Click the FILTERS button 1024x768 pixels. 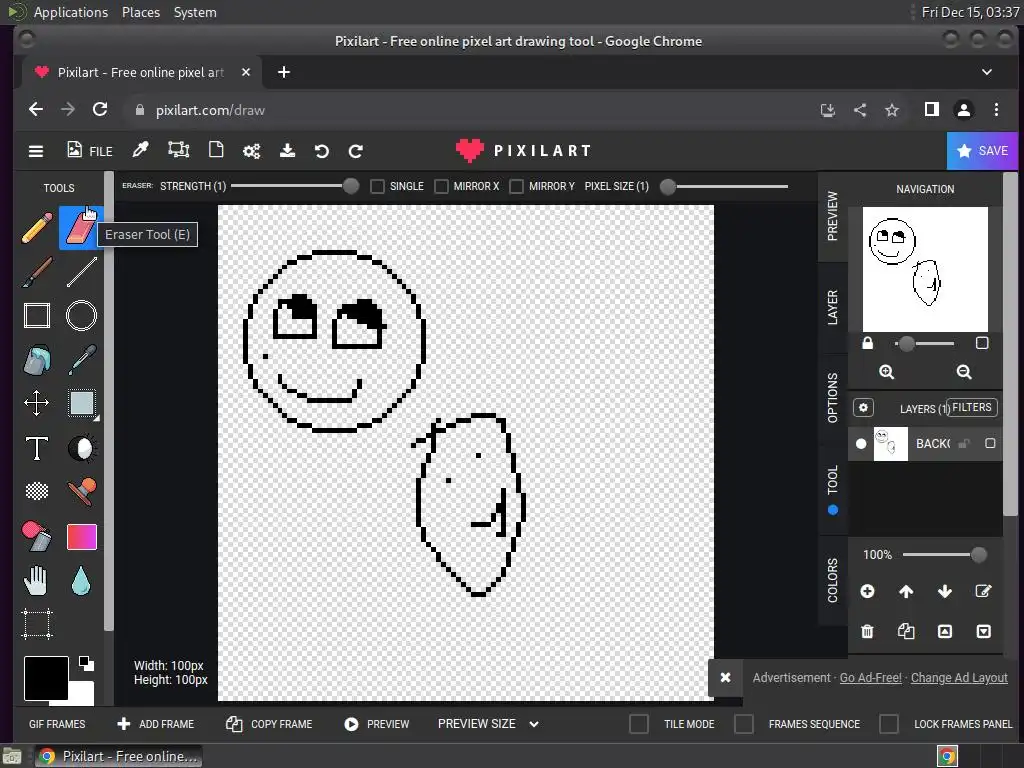[972, 408]
